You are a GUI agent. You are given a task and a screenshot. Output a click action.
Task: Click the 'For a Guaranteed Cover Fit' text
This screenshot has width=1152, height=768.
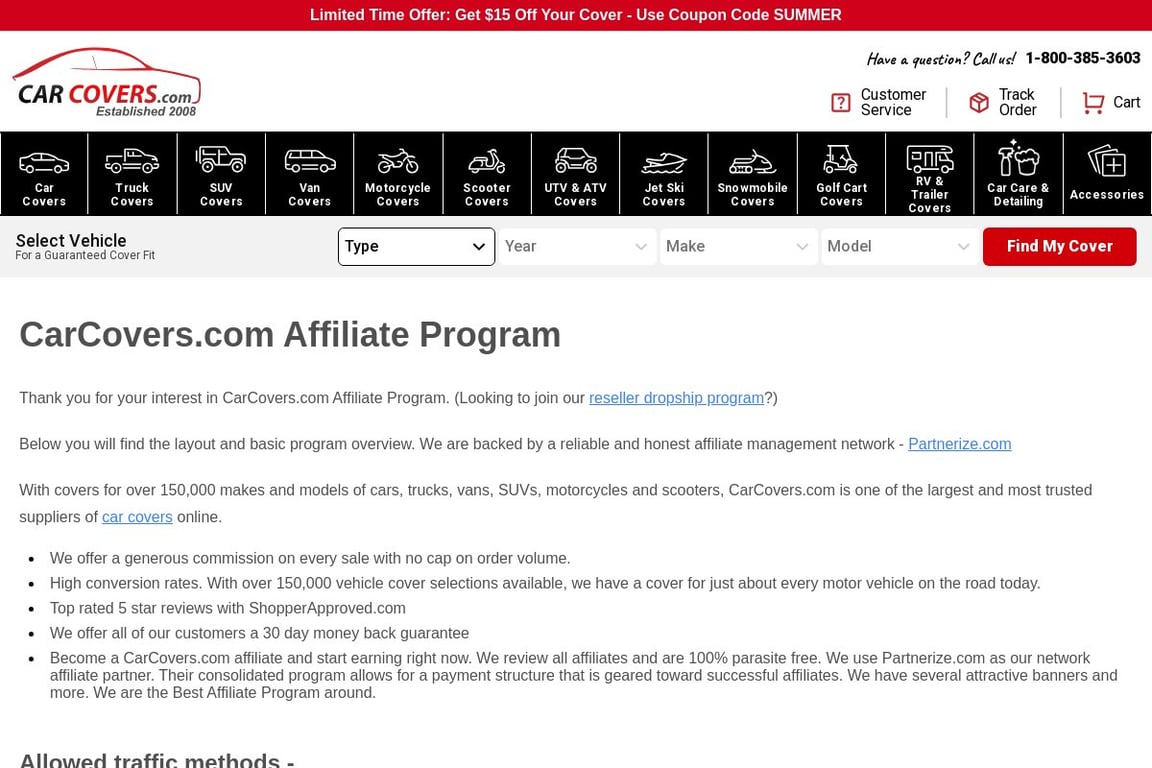(85, 255)
